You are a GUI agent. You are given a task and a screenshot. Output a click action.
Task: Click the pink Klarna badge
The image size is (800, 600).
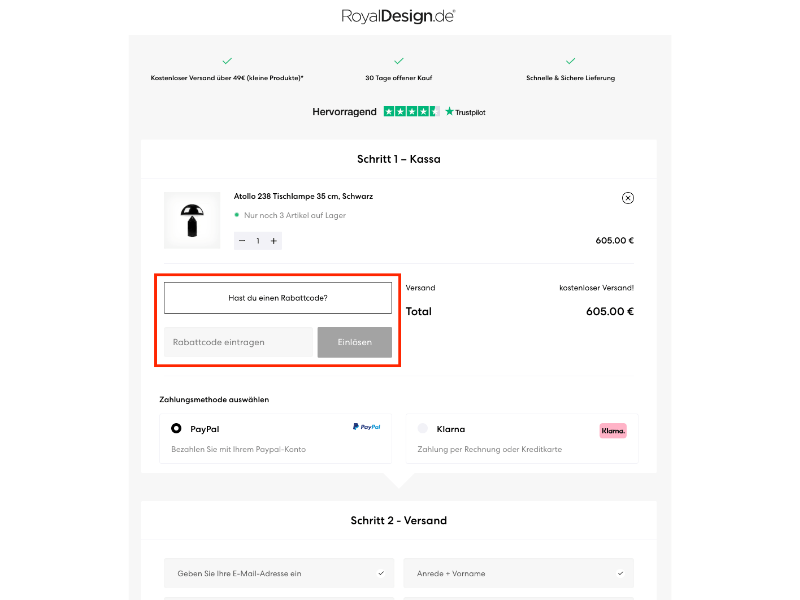point(611,429)
